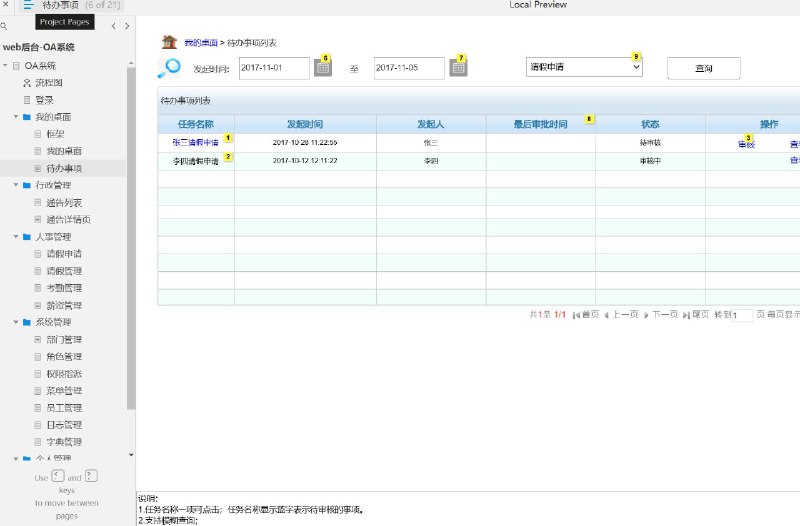The width and height of the screenshot is (800, 526).
Task: Click the search magnifier in sidebar
Action: [4, 26]
